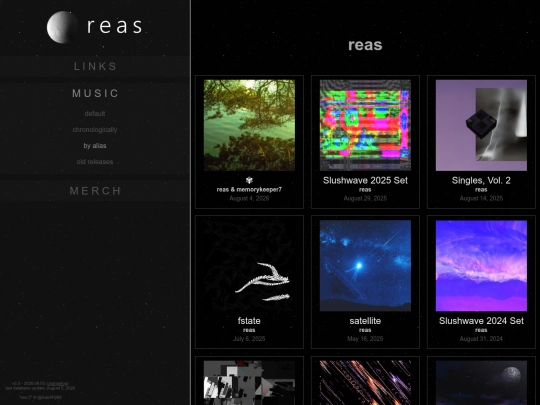540x405 pixels.
Task: Open the MERCH section in sidebar
Action: [95, 191]
